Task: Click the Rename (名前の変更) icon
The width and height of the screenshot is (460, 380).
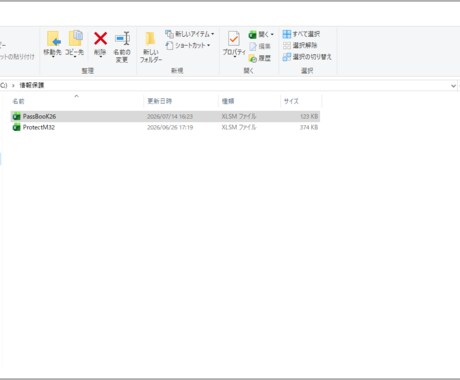Action: pos(122,38)
